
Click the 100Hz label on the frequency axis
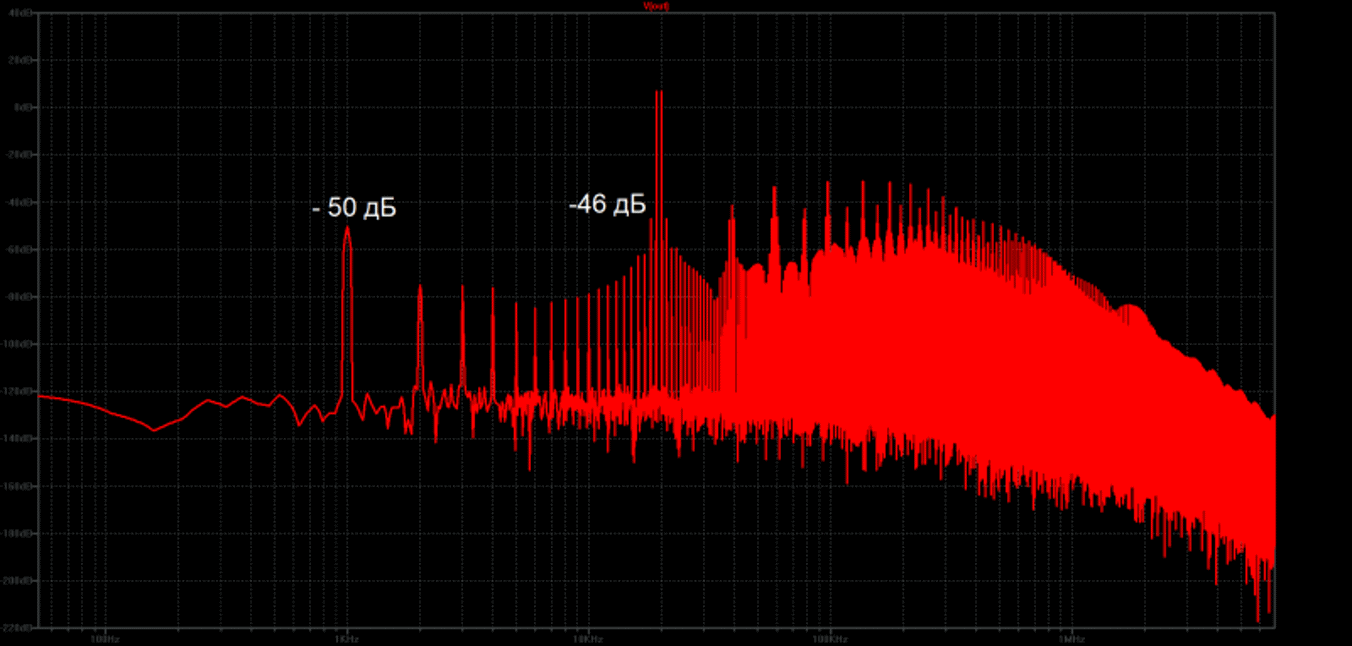coord(104,638)
